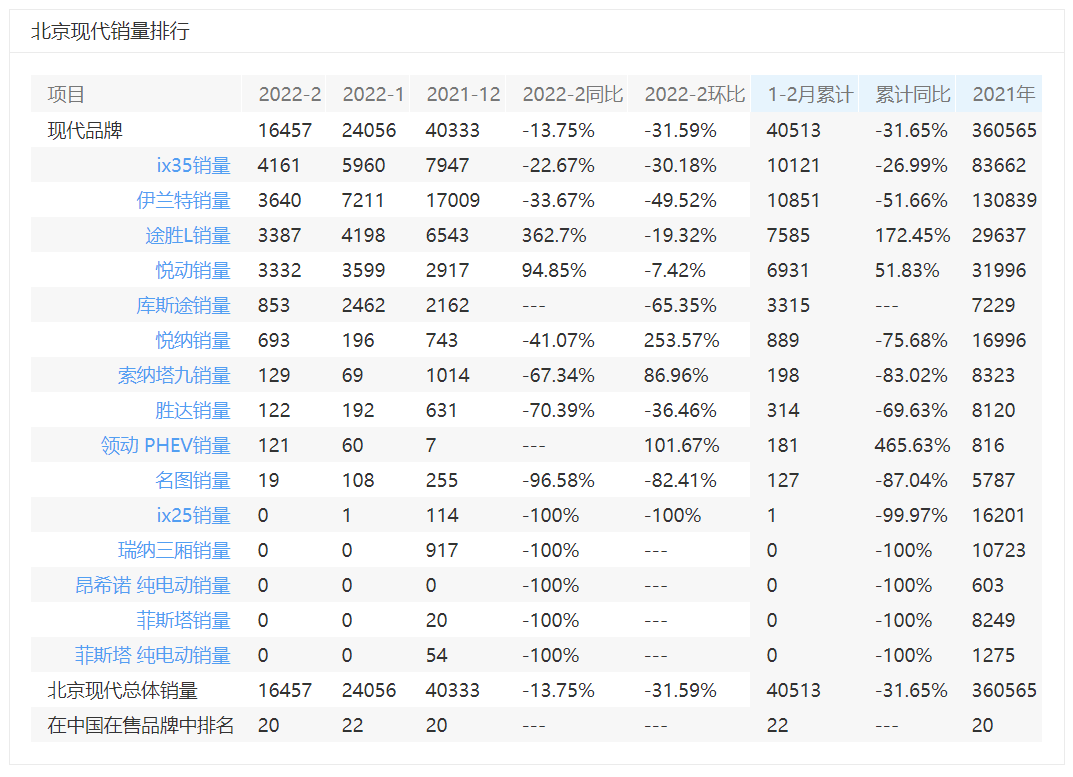Click the 现代品牌 row label

(85, 131)
